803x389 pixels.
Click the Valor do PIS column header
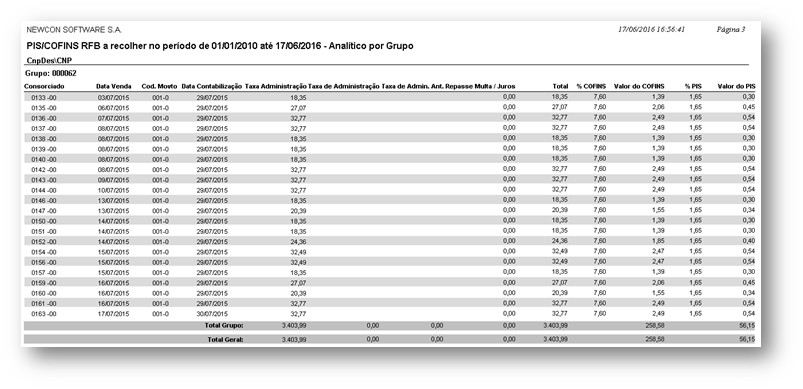pos(736,87)
